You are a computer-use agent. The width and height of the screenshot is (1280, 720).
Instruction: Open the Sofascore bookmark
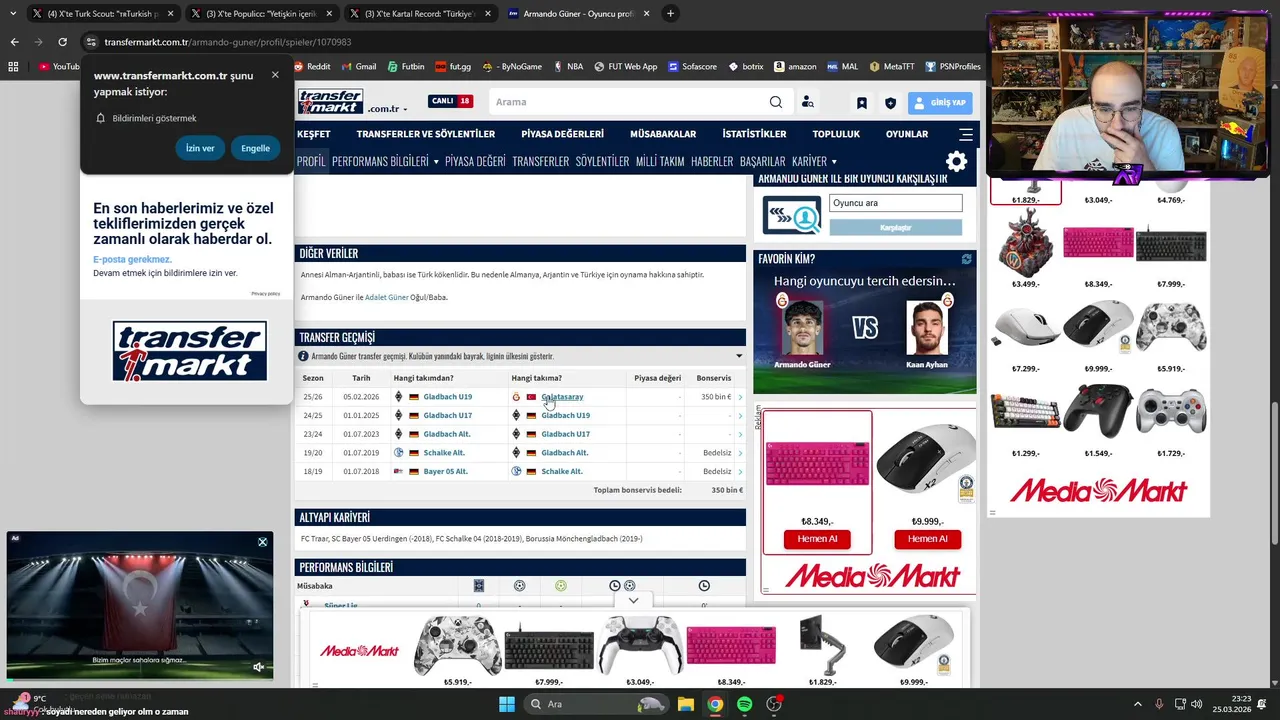692,67
